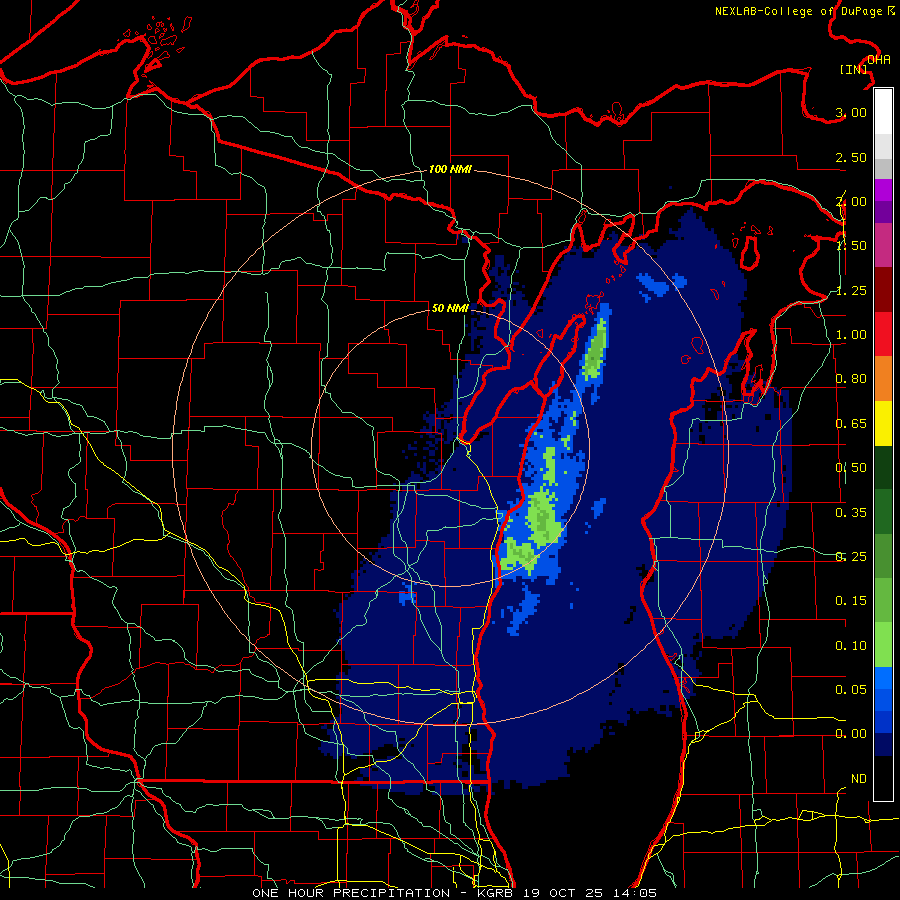Select the yellow 0.65 legend swatch
Viewport: 900px width, 900px height.
pos(883,423)
